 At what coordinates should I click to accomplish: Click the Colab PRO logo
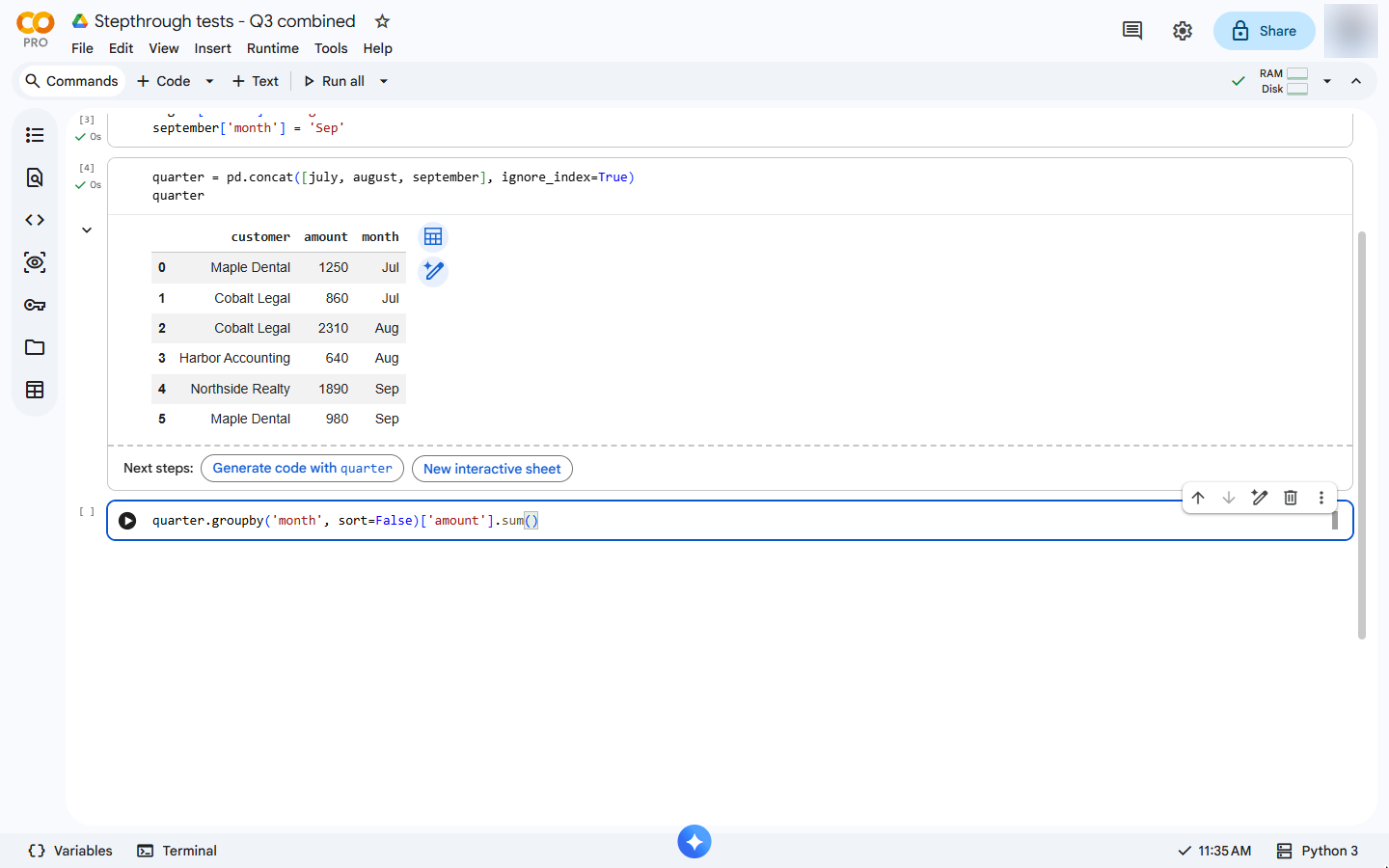tap(36, 29)
